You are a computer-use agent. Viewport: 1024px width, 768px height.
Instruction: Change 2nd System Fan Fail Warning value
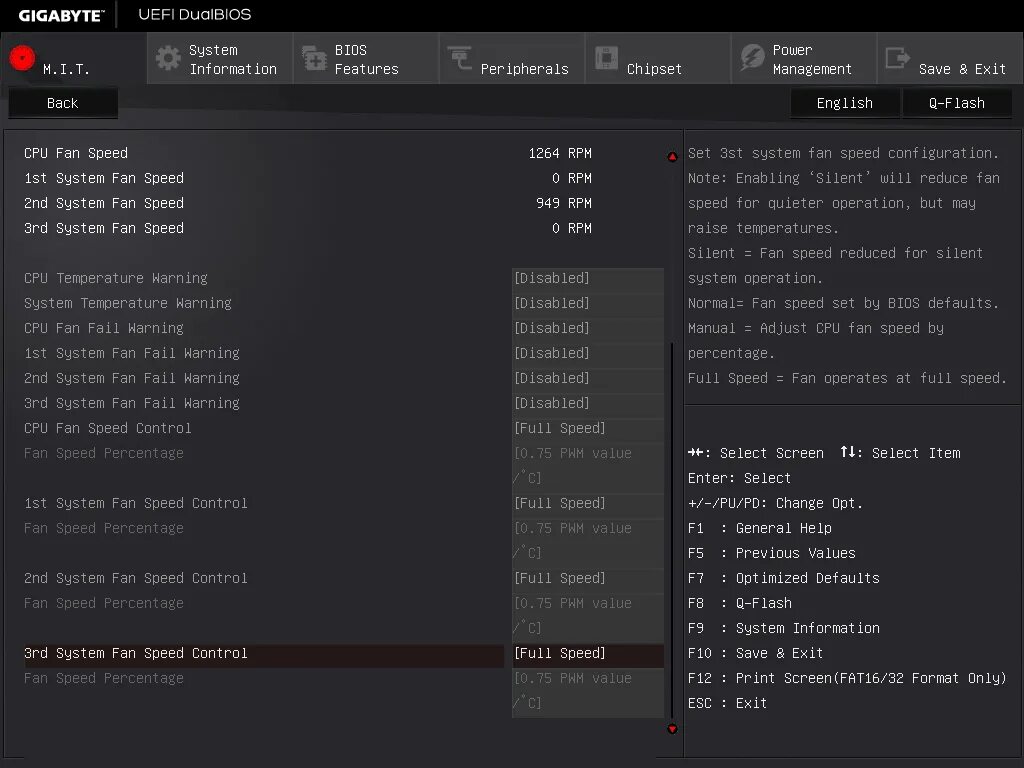click(588, 378)
